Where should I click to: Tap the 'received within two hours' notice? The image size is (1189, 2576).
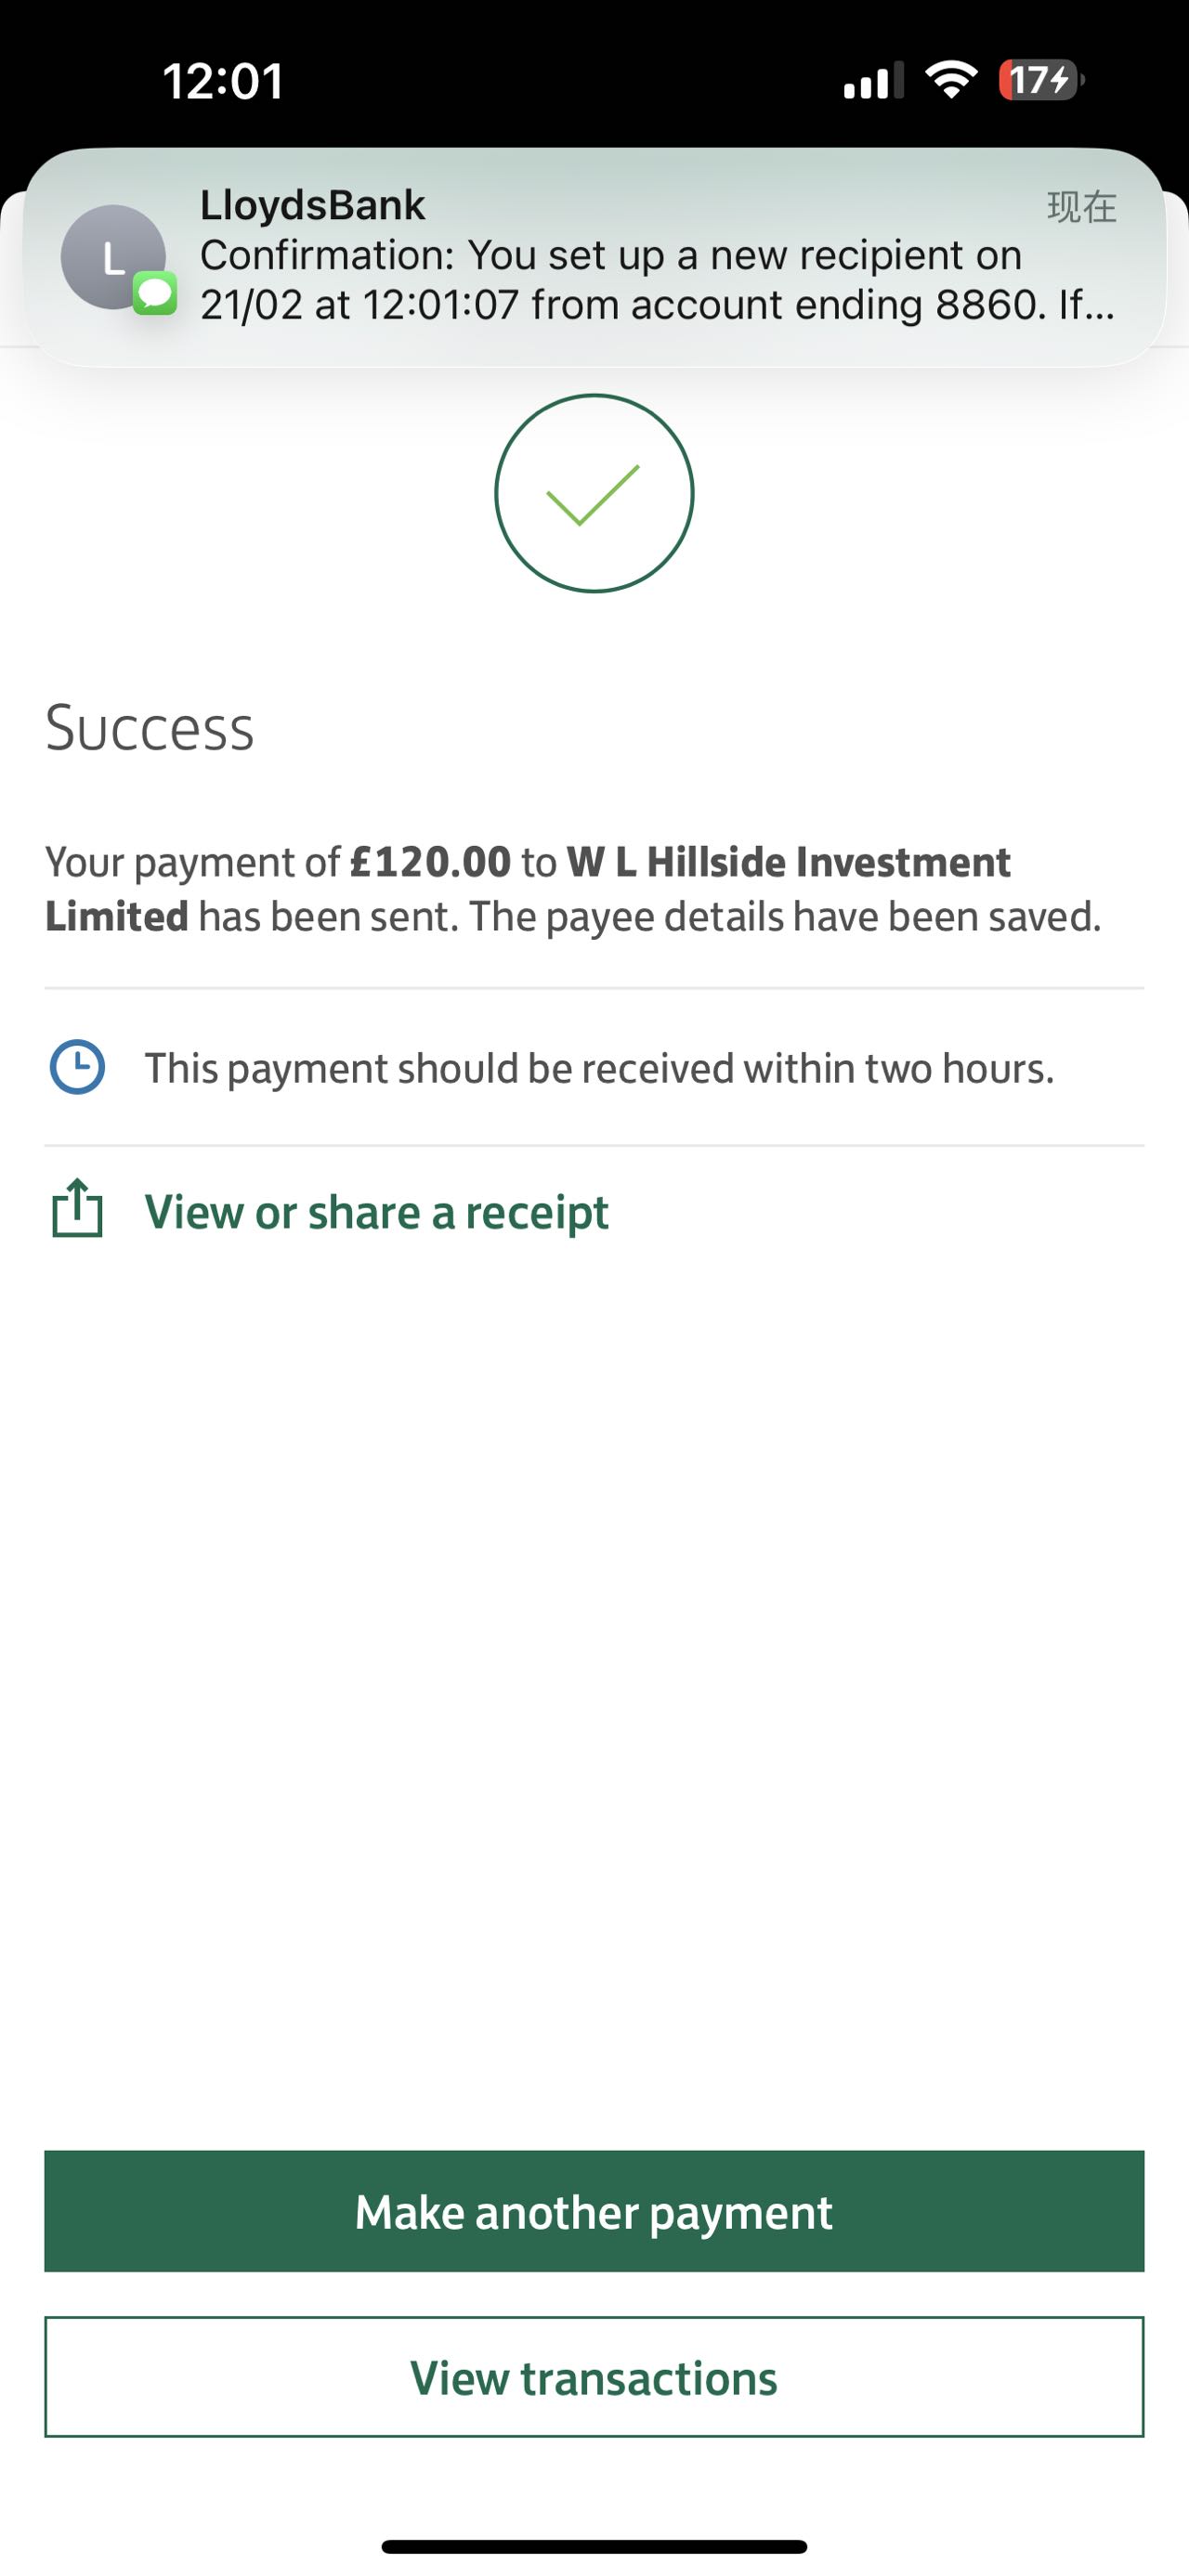(599, 1068)
